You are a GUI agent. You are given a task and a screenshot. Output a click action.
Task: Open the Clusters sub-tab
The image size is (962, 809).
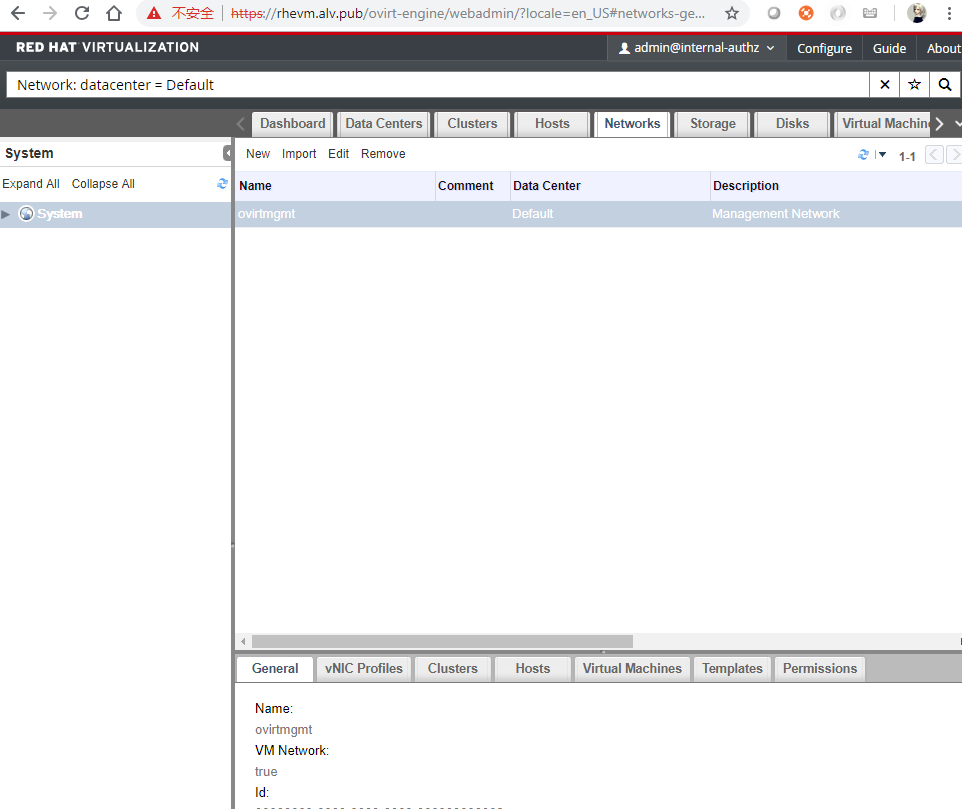point(453,669)
